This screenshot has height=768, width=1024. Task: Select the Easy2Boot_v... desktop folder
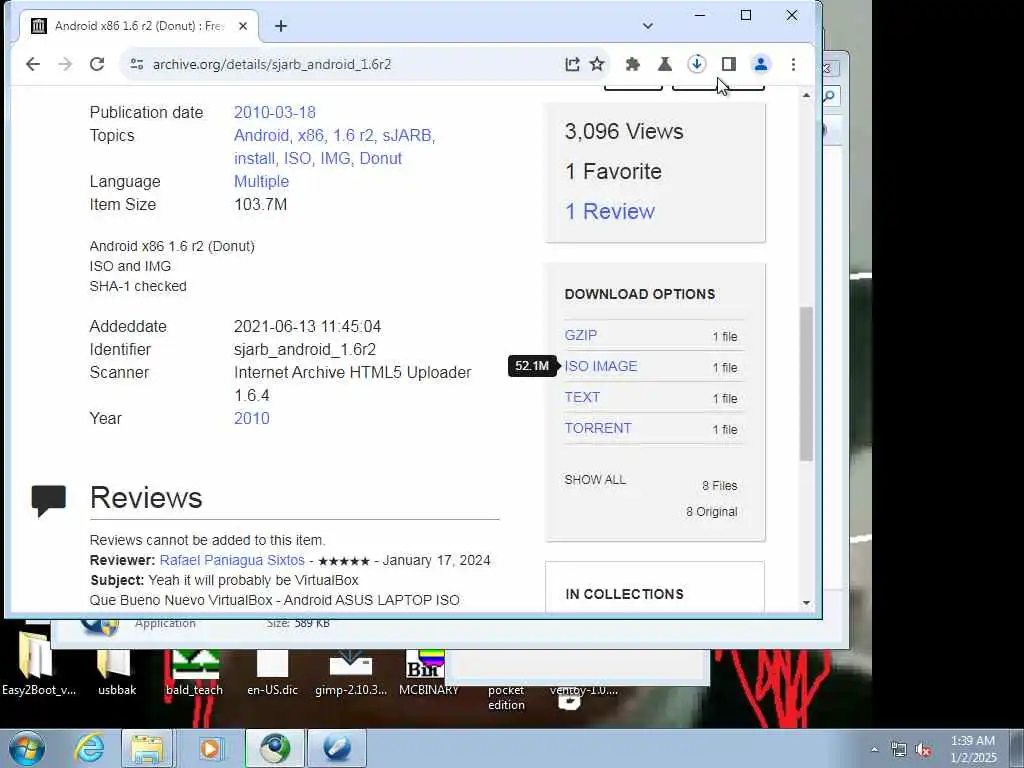tap(38, 665)
